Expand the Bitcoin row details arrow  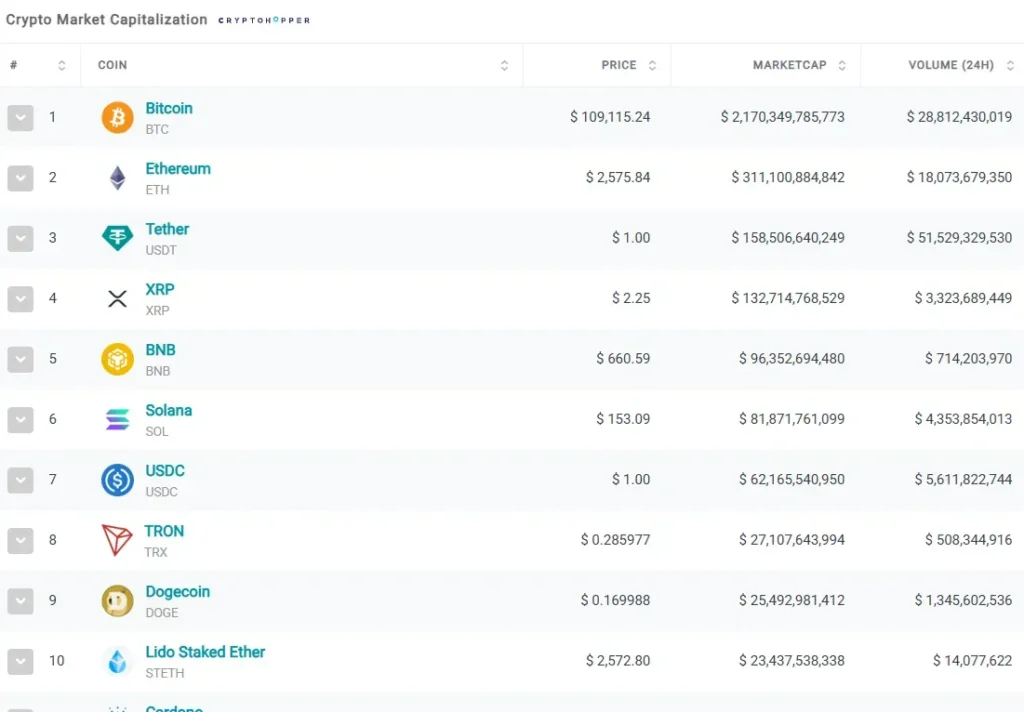(x=20, y=118)
